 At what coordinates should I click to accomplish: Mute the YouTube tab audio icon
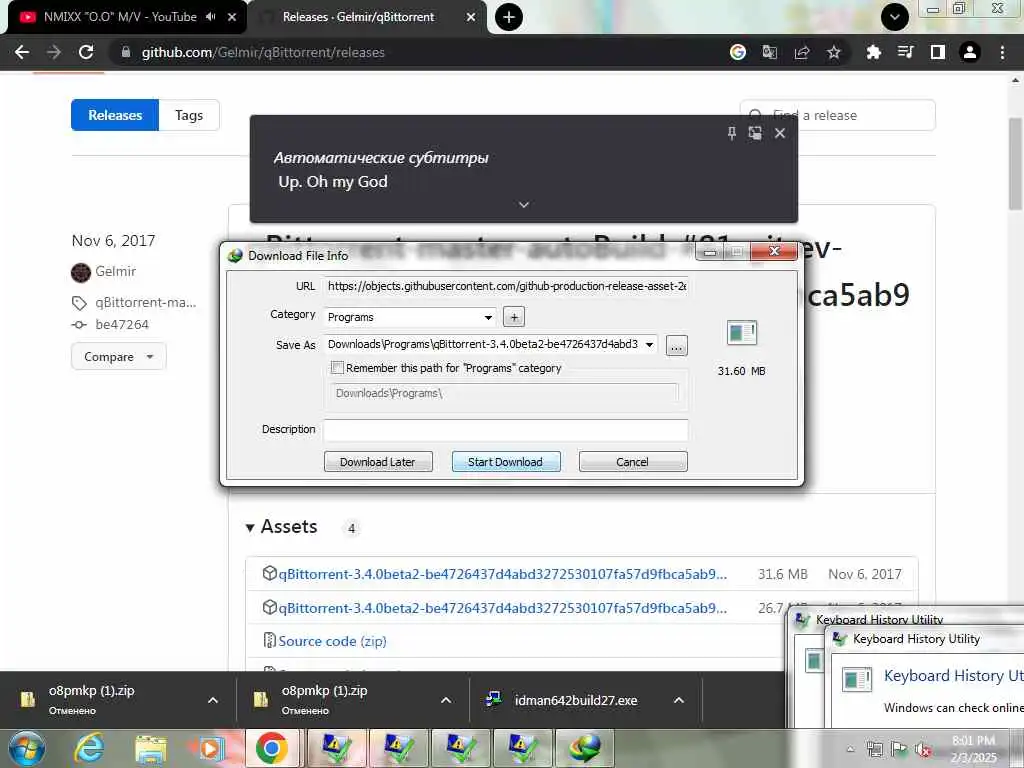tap(210, 17)
